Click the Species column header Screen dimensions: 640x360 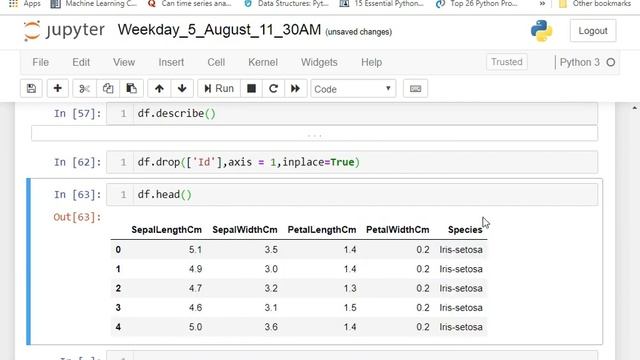(x=465, y=230)
